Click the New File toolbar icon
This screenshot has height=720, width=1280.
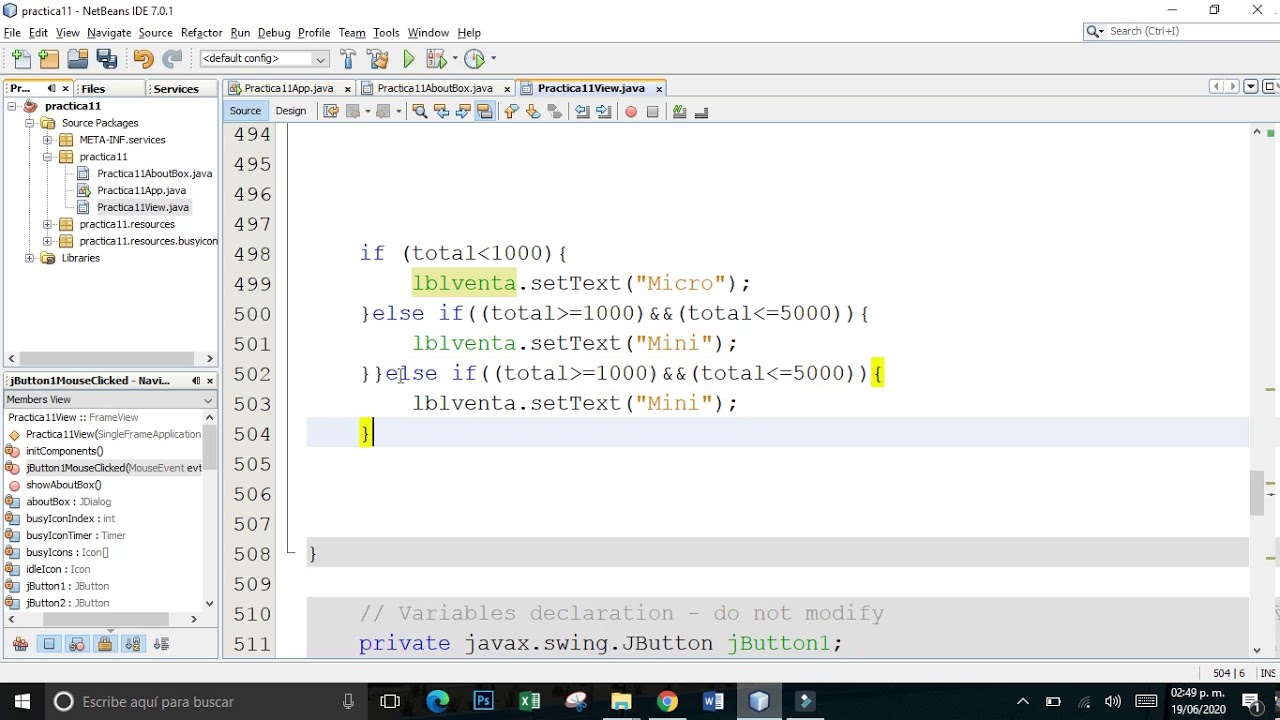click(21, 59)
